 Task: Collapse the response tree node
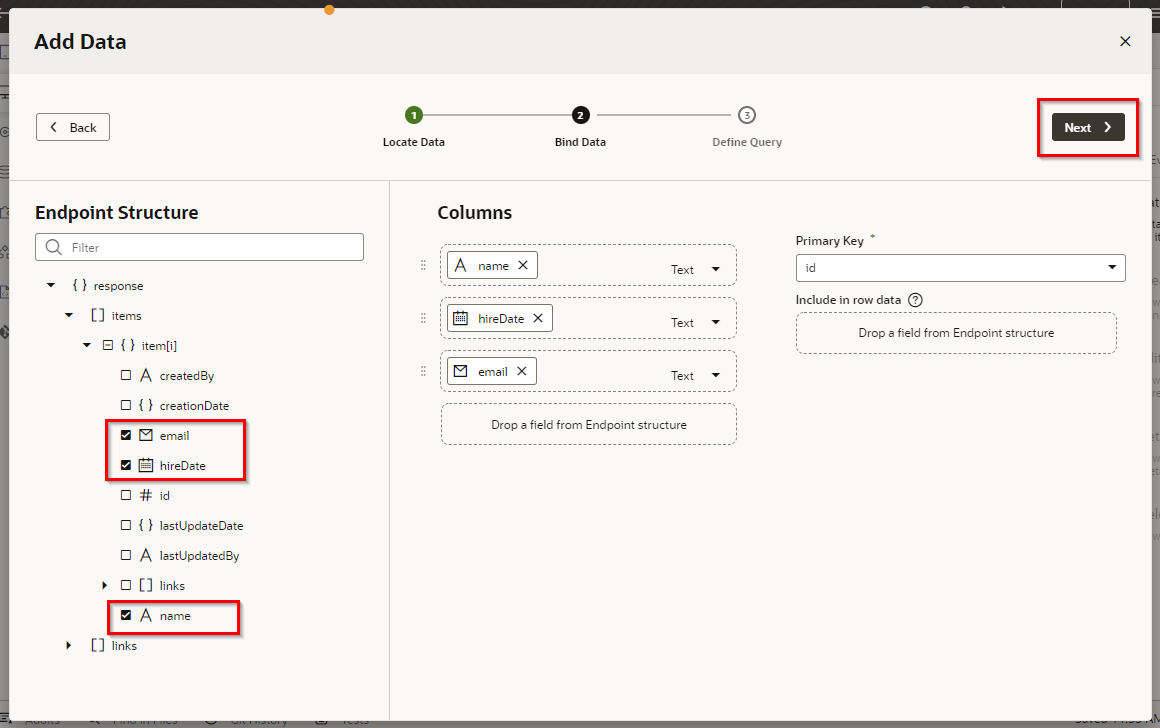[51, 286]
